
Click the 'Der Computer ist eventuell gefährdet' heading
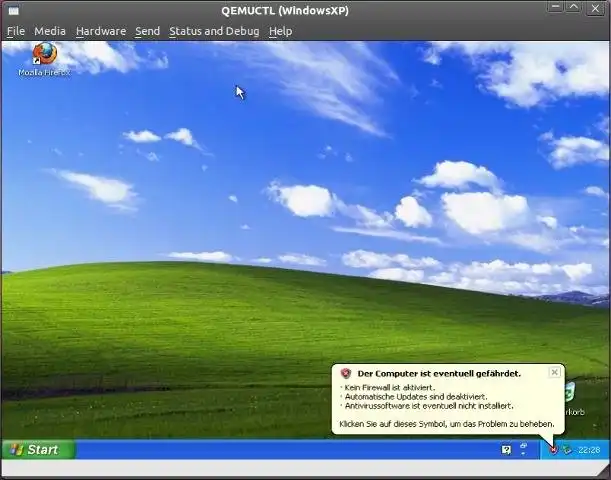pyautogui.click(x=439, y=374)
